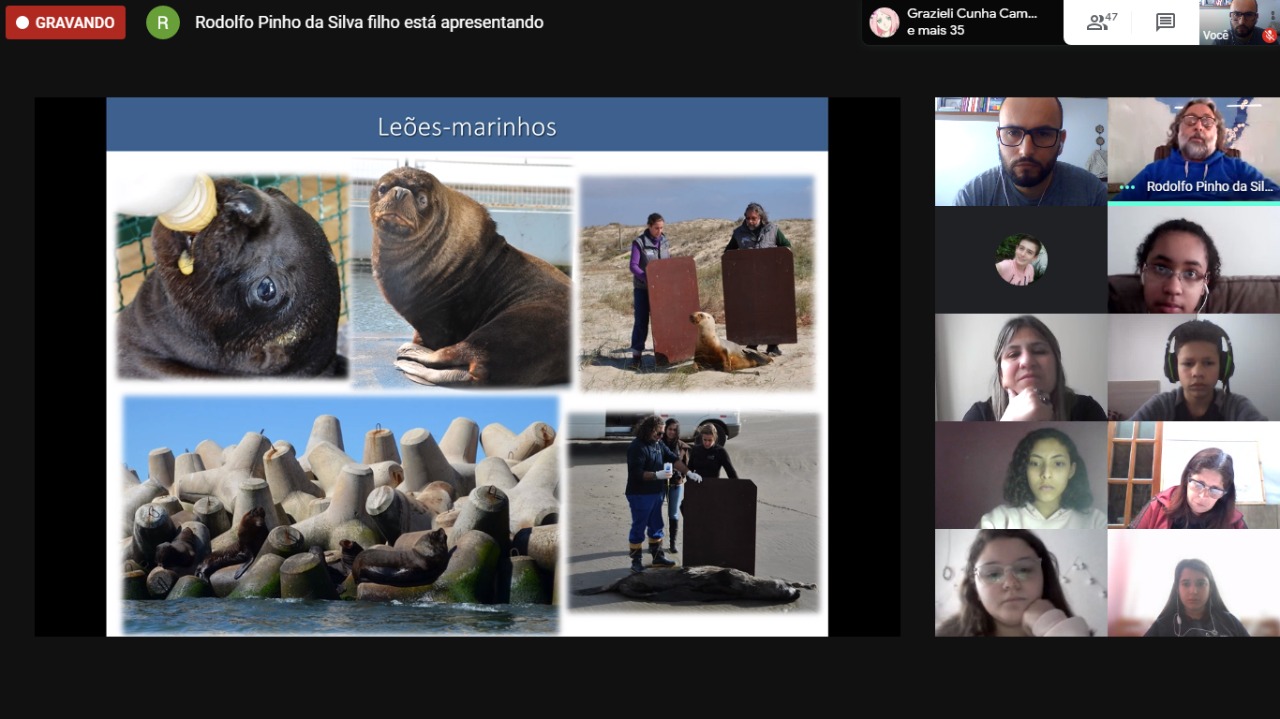Screen dimensions: 1280x719
Task: Click the pink-haired anime avatar icon
Action: coord(884,22)
